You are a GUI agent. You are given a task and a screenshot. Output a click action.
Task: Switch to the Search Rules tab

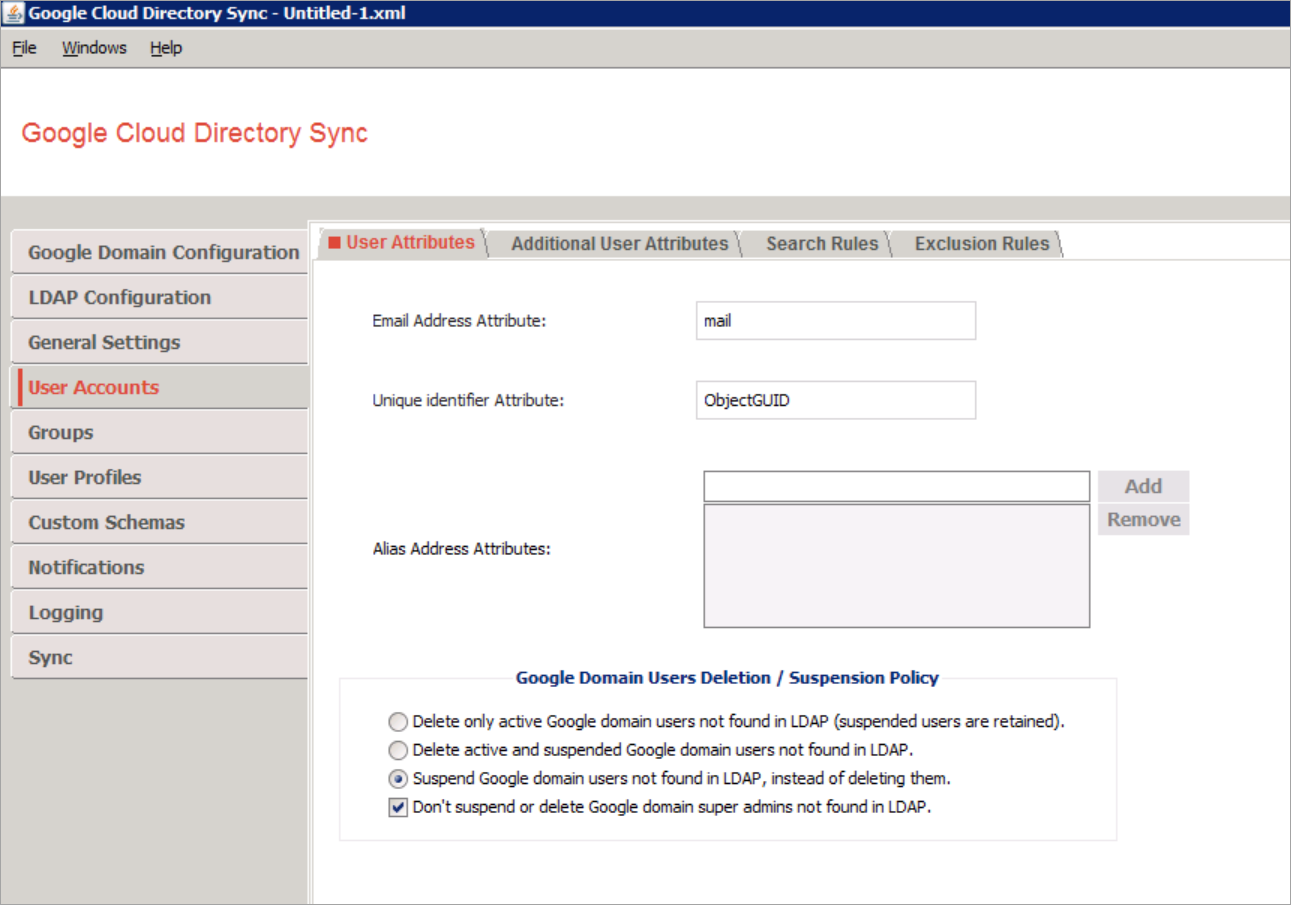821,244
